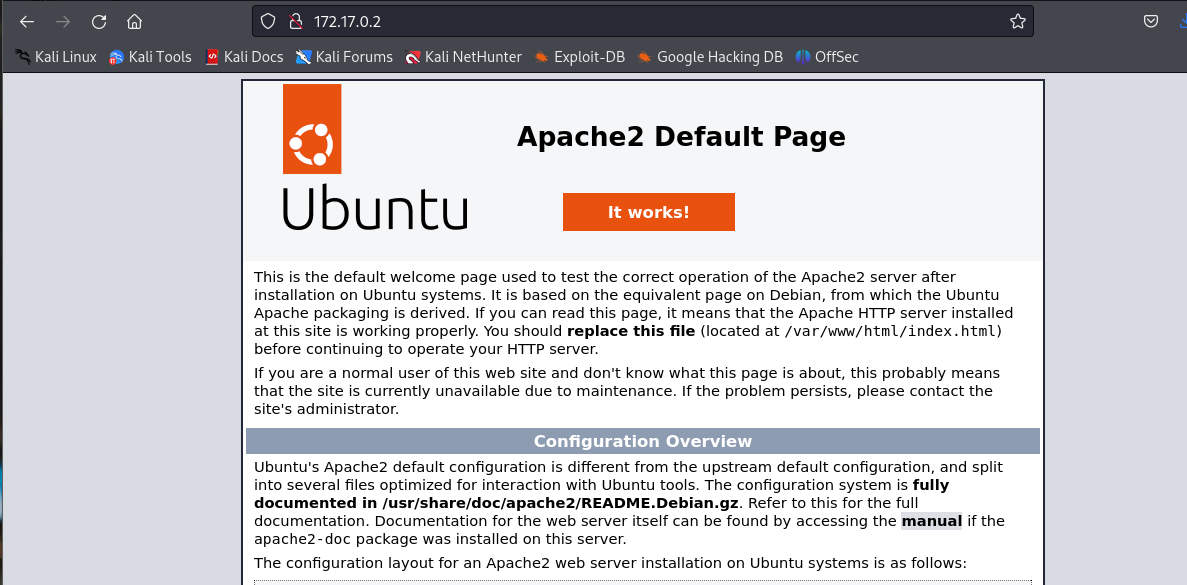This screenshot has width=1187, height=585.
Task: Open the Kali NetHunter bookmark
Action: point(463,57)
